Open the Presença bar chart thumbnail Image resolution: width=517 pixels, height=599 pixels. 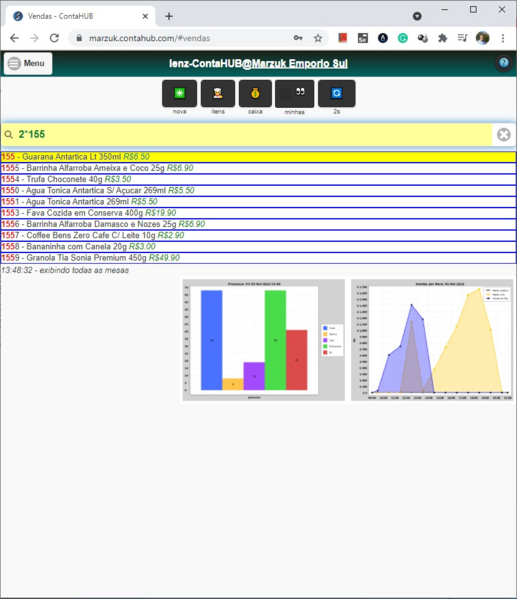[x=264, y=340]
